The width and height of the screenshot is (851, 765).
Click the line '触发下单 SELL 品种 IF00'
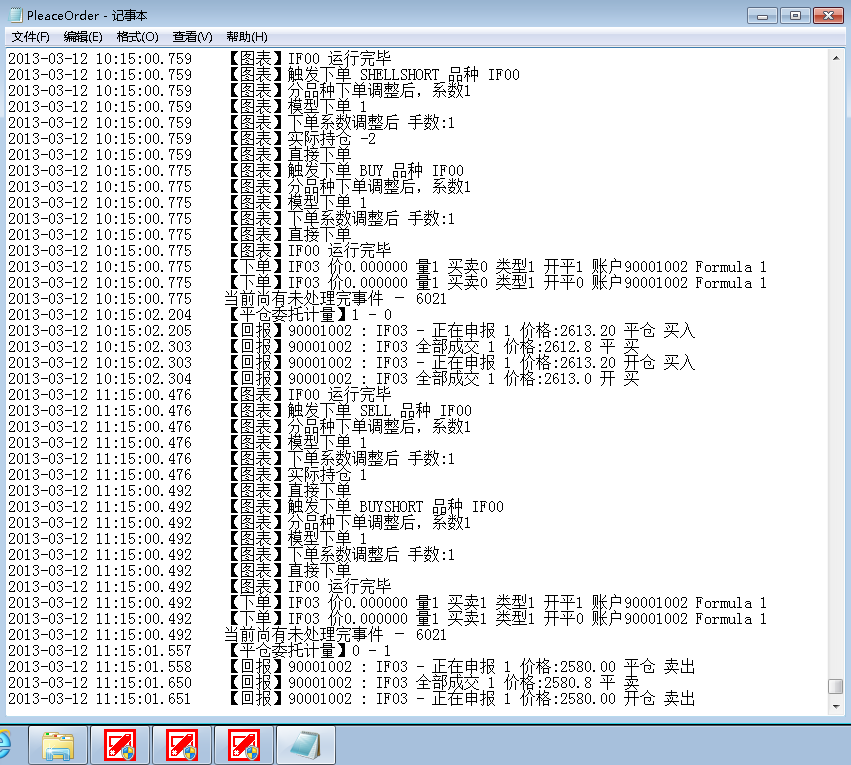(379, 411)
